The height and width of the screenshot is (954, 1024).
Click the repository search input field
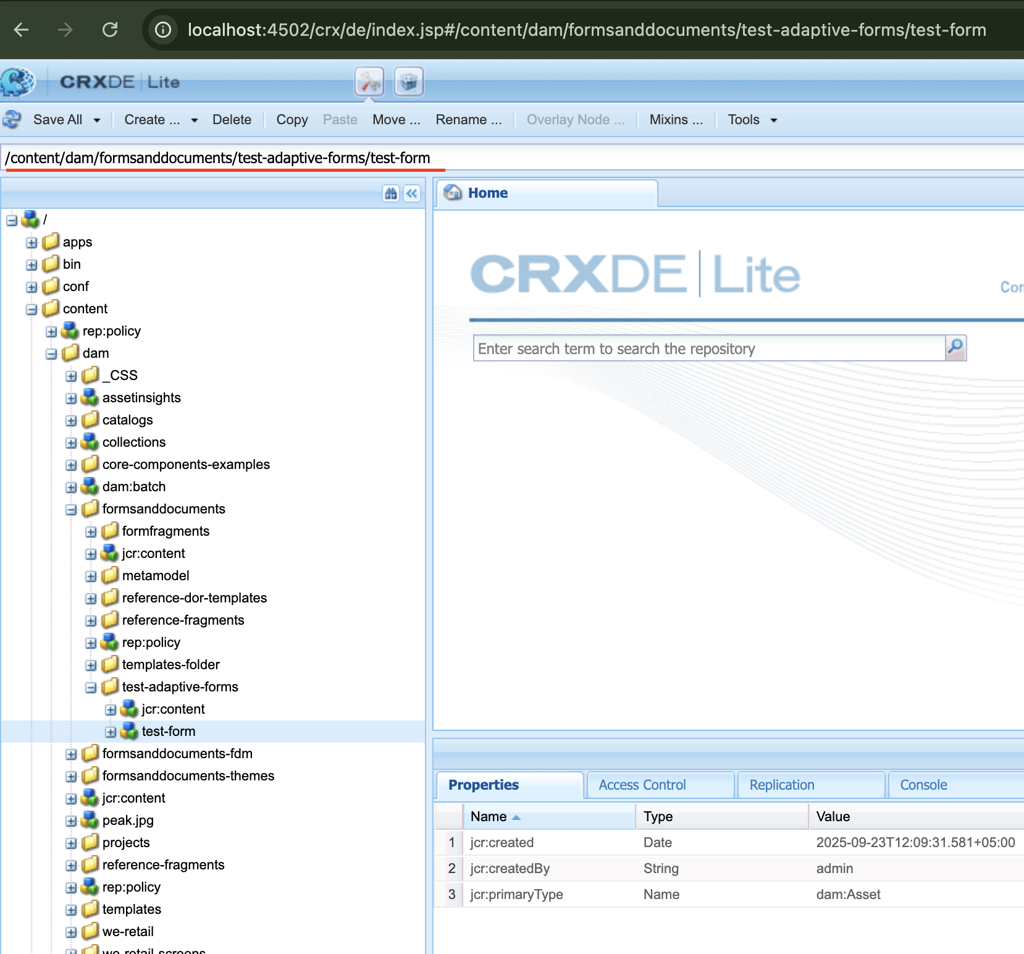[708, 348]
